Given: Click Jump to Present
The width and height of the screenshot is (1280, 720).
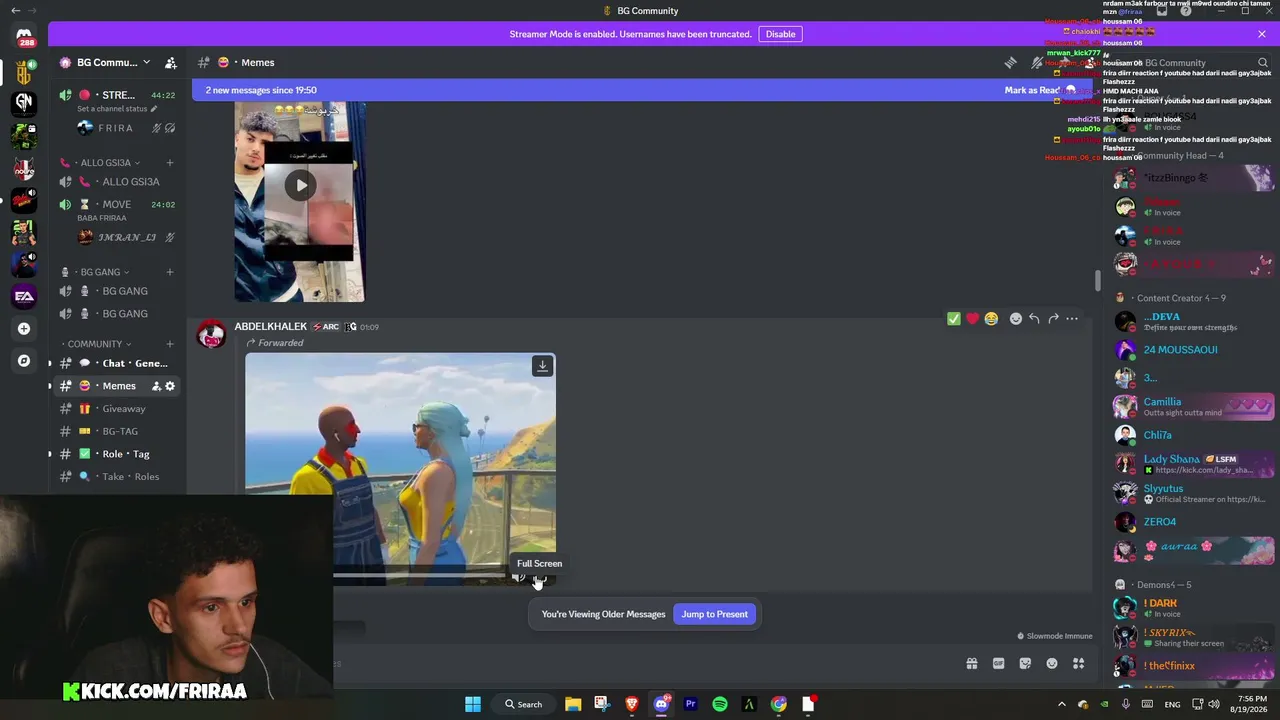Looking at the screenshot, I should pyautogui.click(x=714, y=614).
